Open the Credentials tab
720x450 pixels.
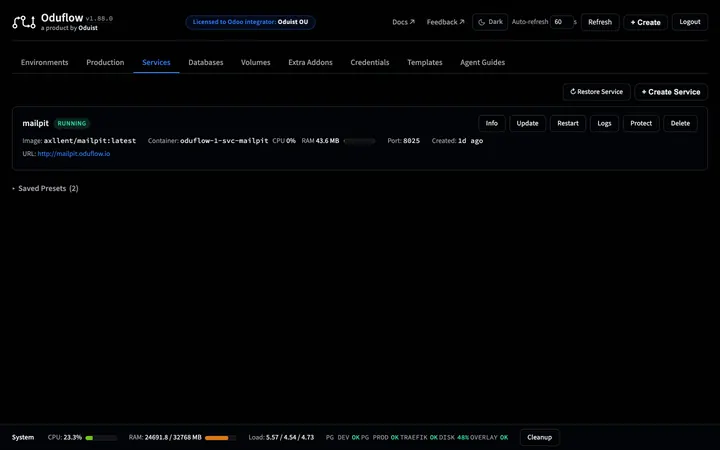point(370,62)
